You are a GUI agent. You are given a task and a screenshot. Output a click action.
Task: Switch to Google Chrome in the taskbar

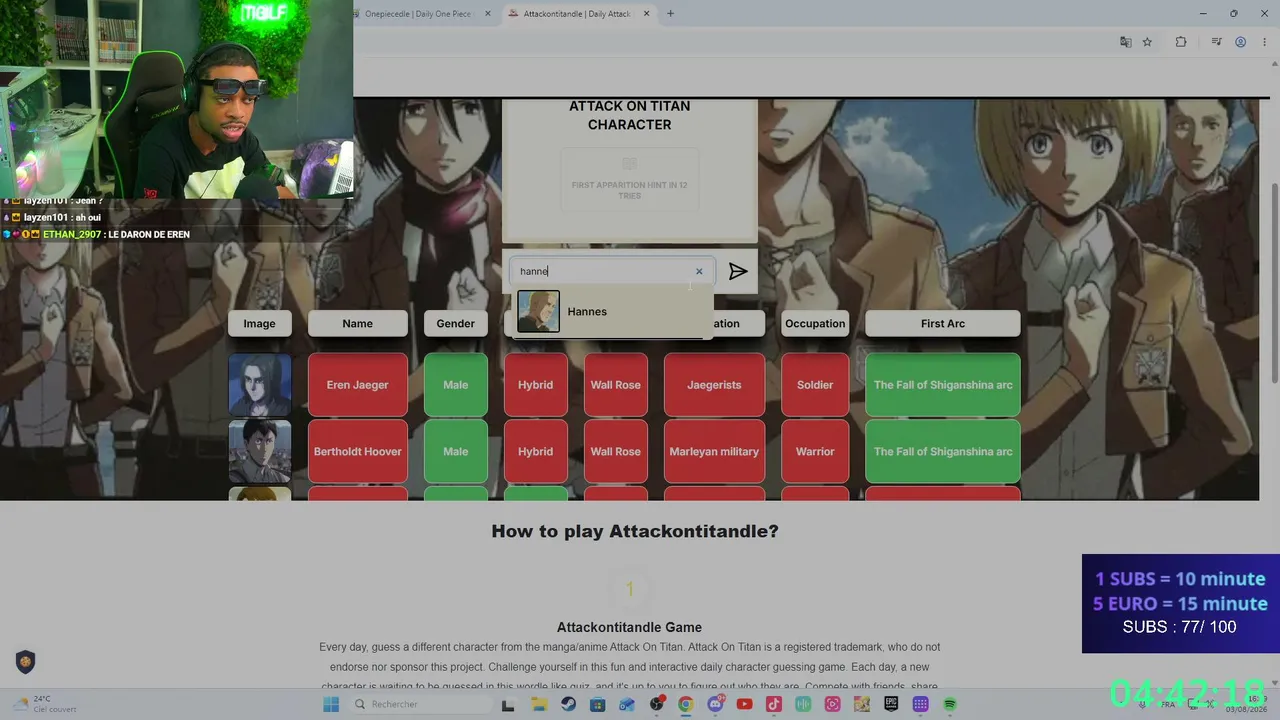[686, 705]
